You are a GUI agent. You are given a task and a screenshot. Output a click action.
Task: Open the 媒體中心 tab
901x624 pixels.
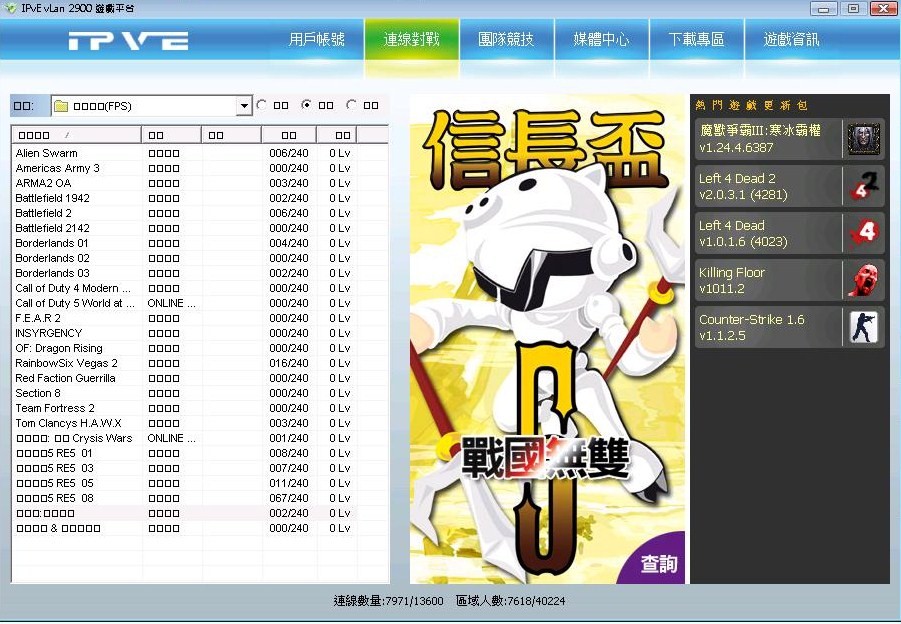602,40
